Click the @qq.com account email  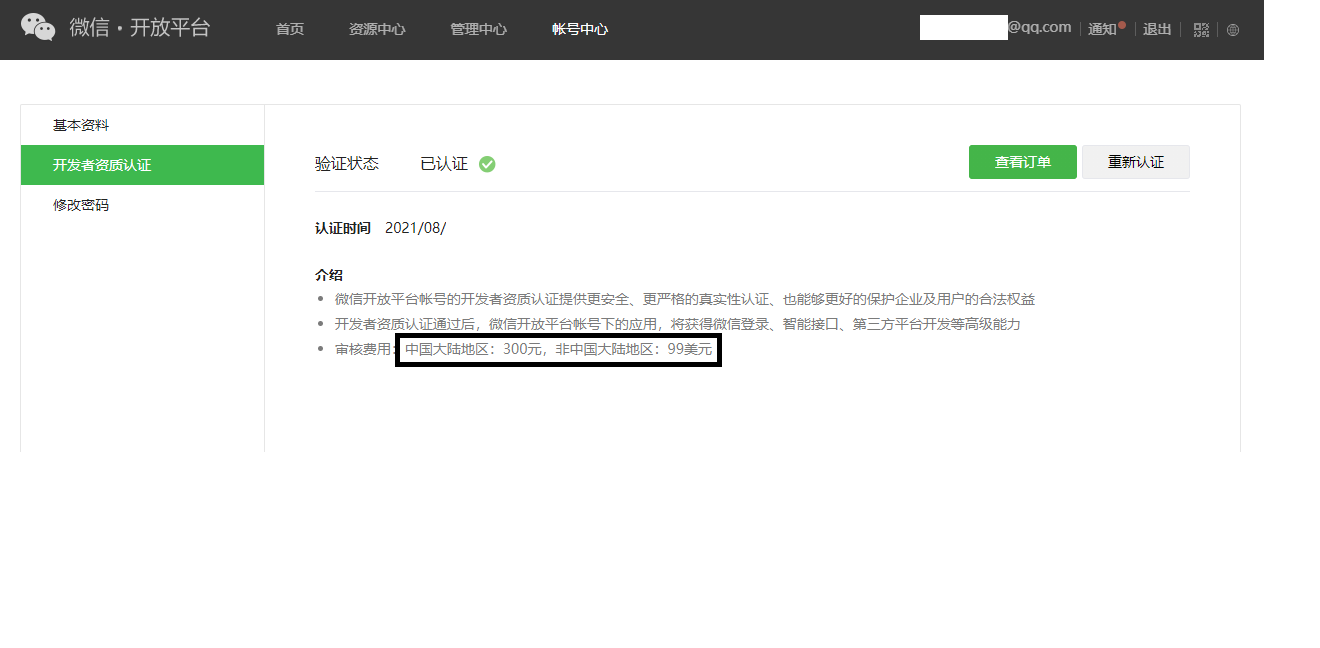coord(1038,27)
